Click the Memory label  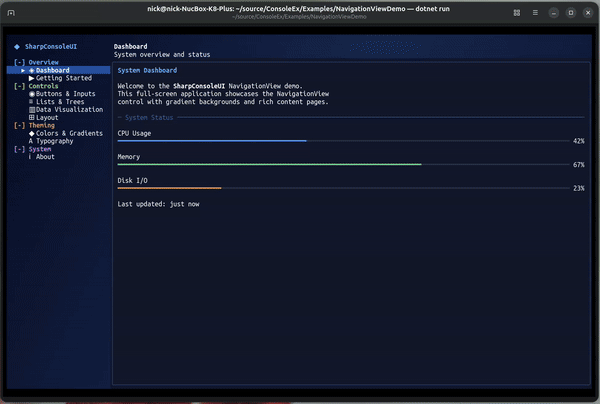click(x=129, y=157)
